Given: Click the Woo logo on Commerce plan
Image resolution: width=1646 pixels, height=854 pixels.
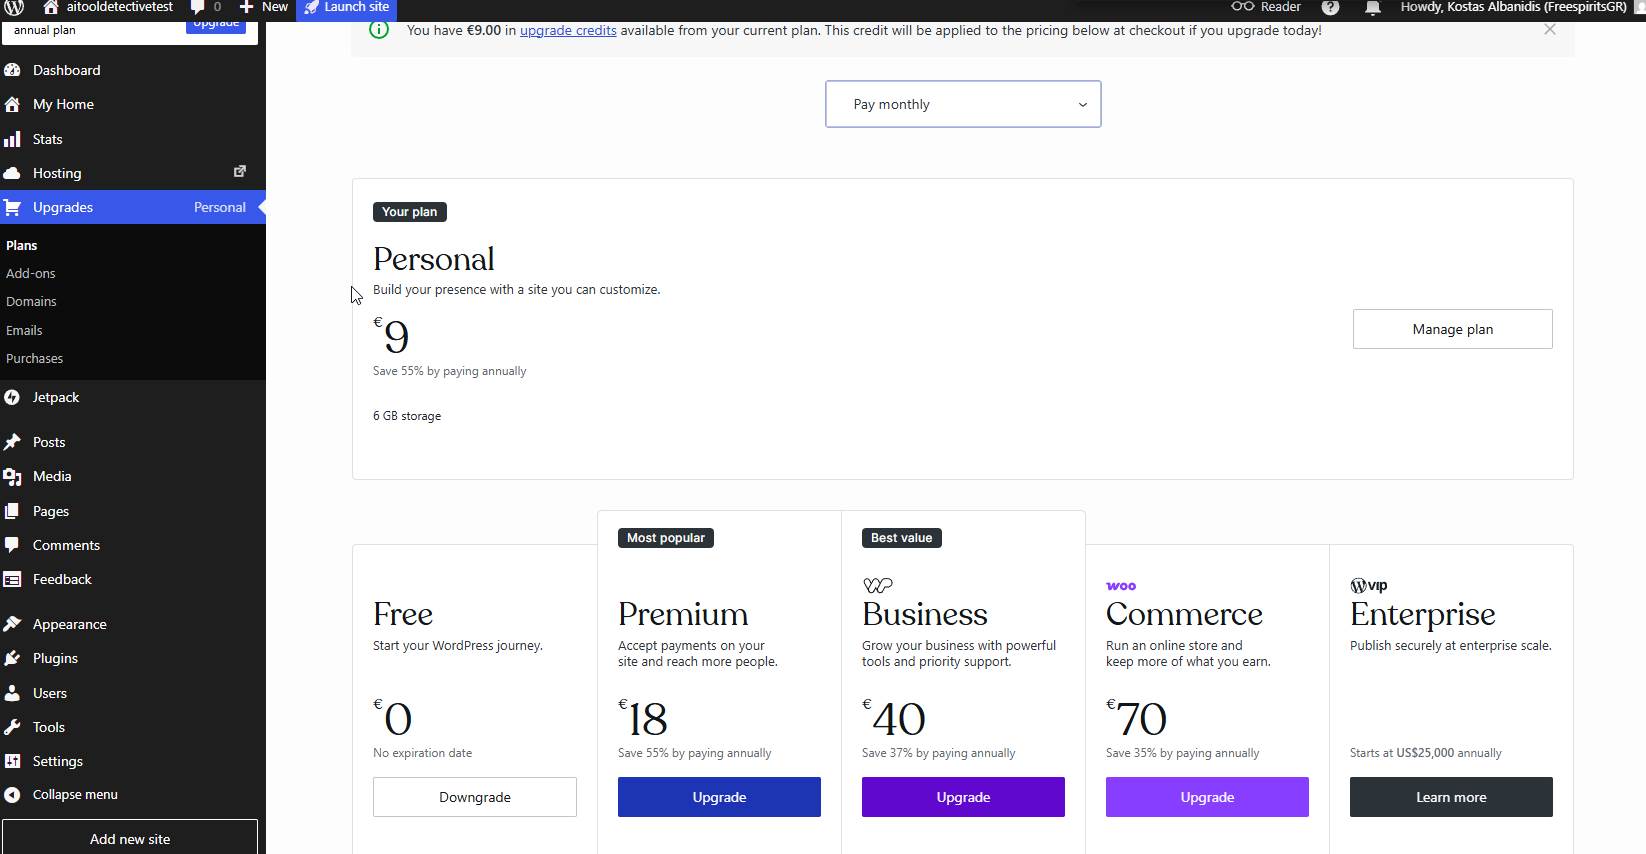Looking at the screenshot, I should coord(1121,586).
